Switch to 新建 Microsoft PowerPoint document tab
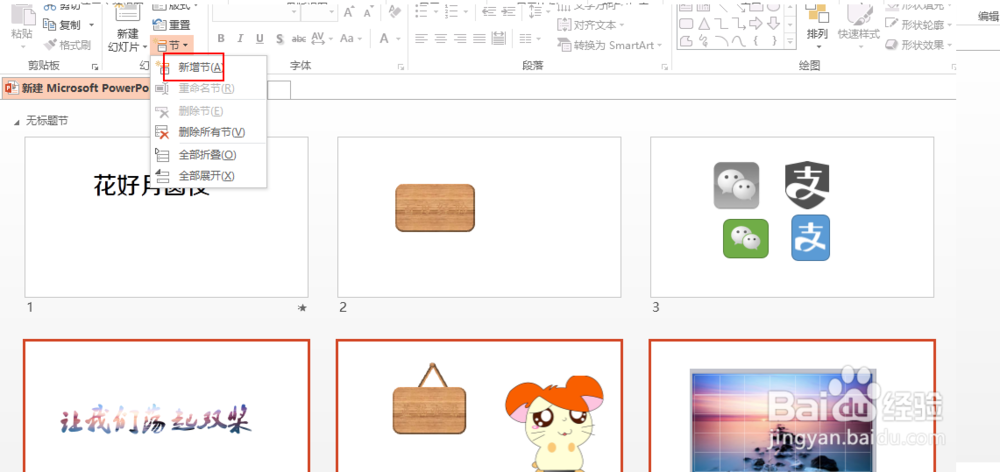The image size is (1000, 472). (x=77, y=88)
